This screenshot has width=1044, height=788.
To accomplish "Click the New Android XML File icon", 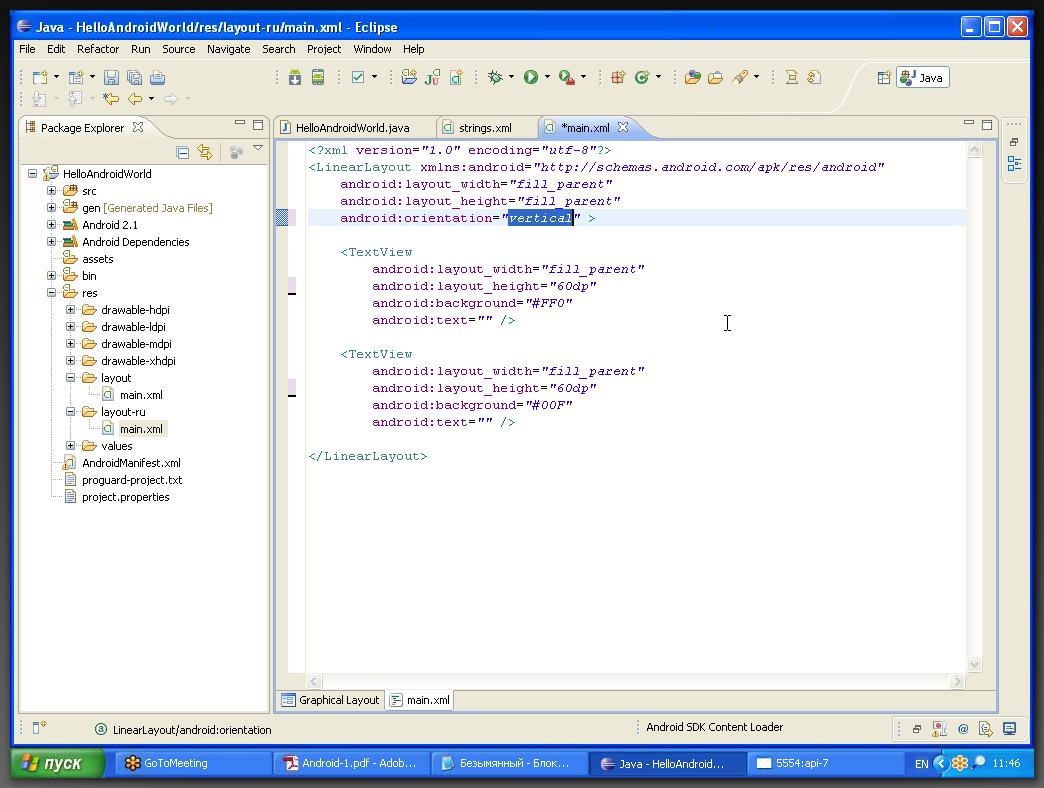I will coord(456,77).
